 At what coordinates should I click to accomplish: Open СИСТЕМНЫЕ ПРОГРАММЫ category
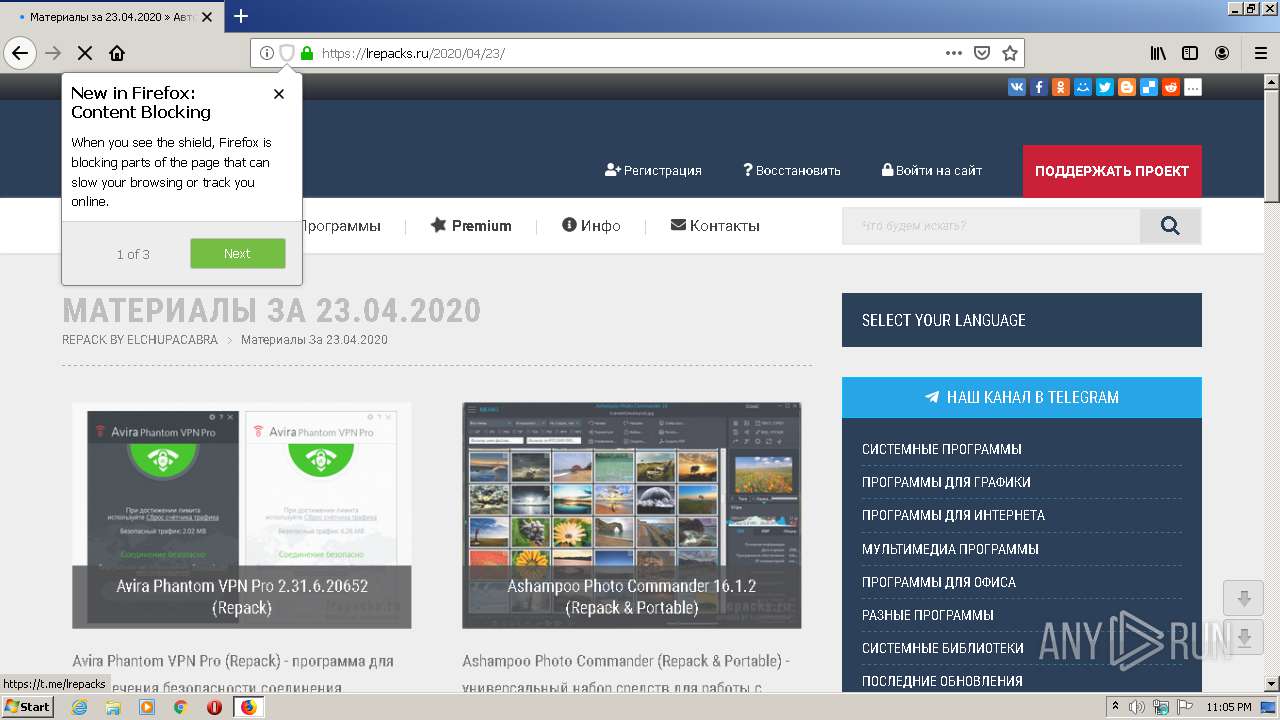click(x=942, y=449)
